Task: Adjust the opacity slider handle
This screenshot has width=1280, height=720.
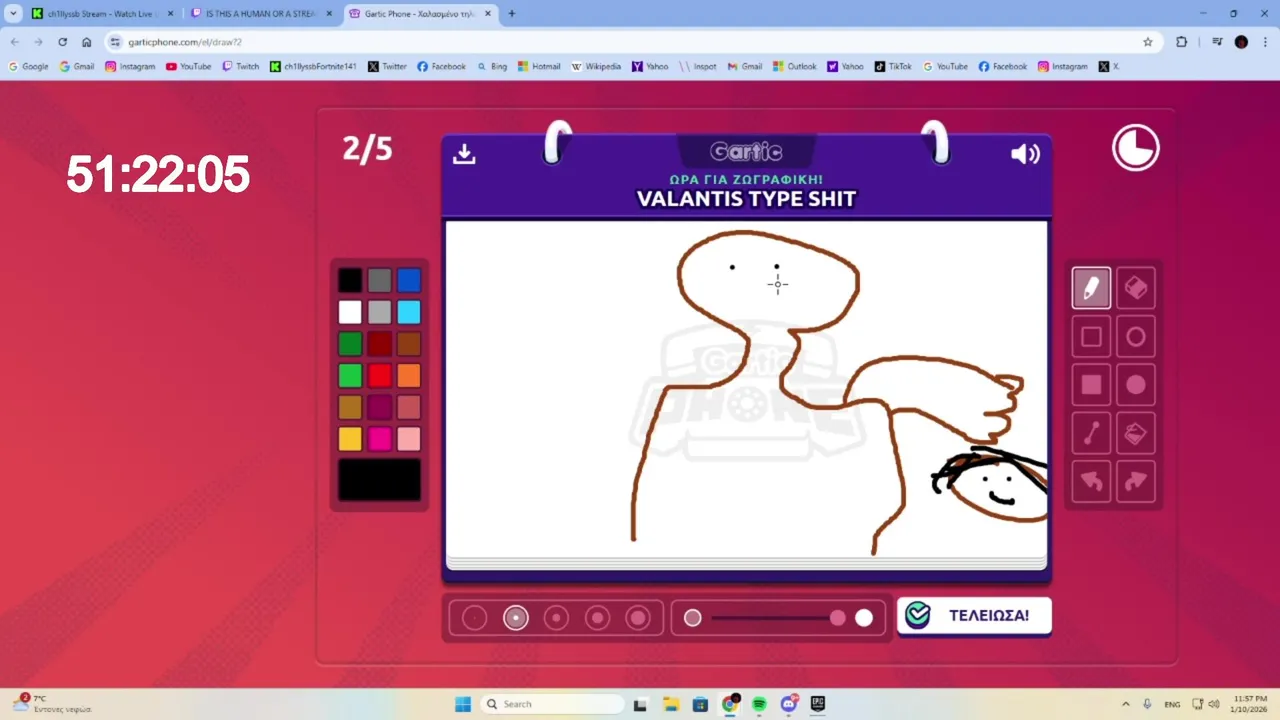Action: [838, 618]
